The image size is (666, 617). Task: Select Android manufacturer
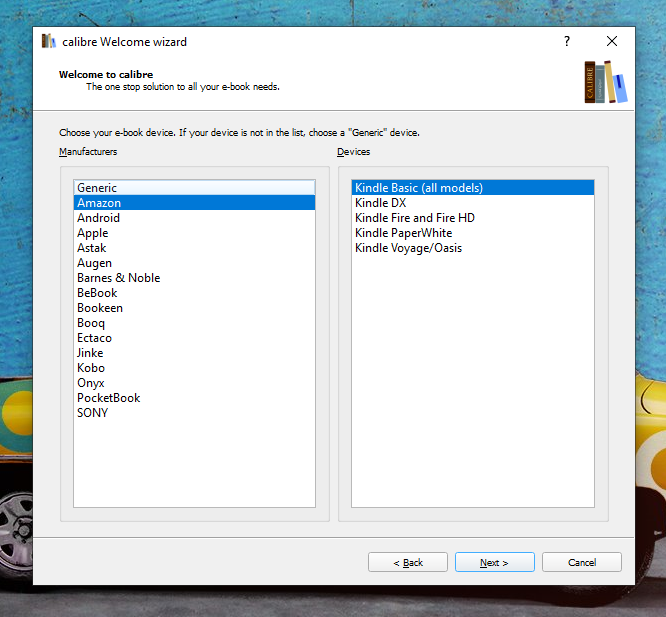click(98, 218)
